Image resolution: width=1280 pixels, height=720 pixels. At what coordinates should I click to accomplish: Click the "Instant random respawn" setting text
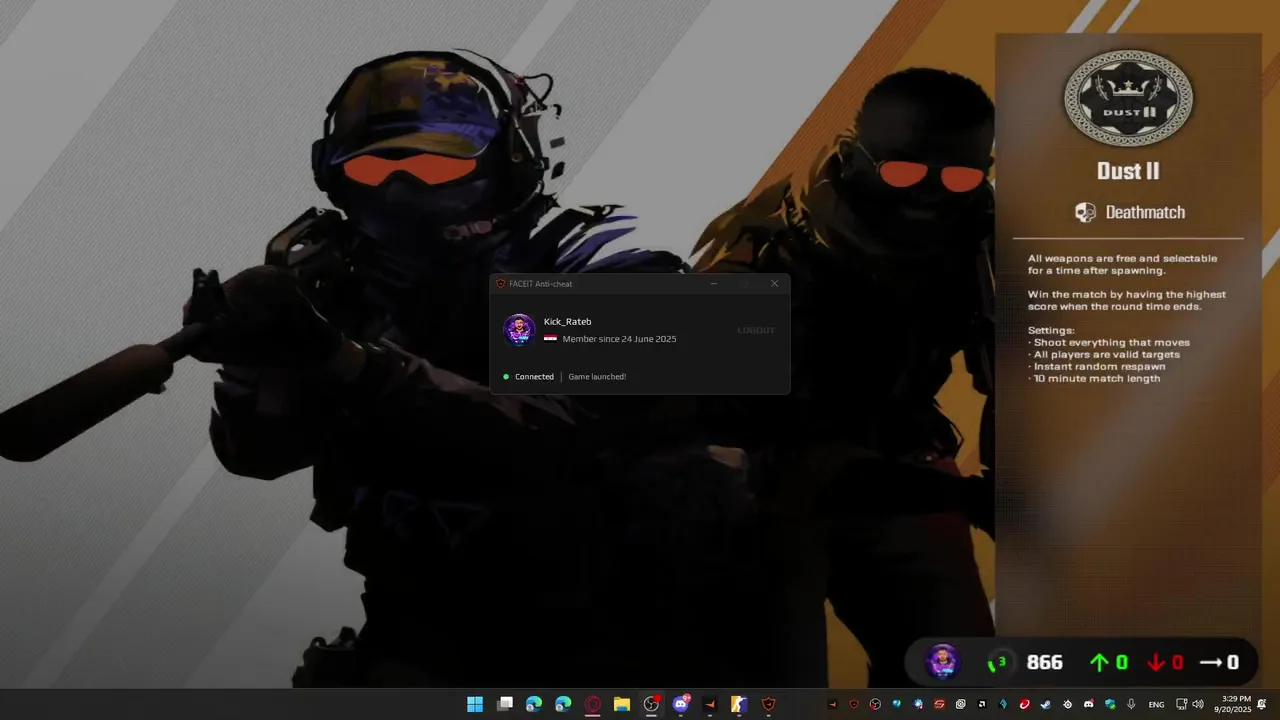[x=1099, y=367]
